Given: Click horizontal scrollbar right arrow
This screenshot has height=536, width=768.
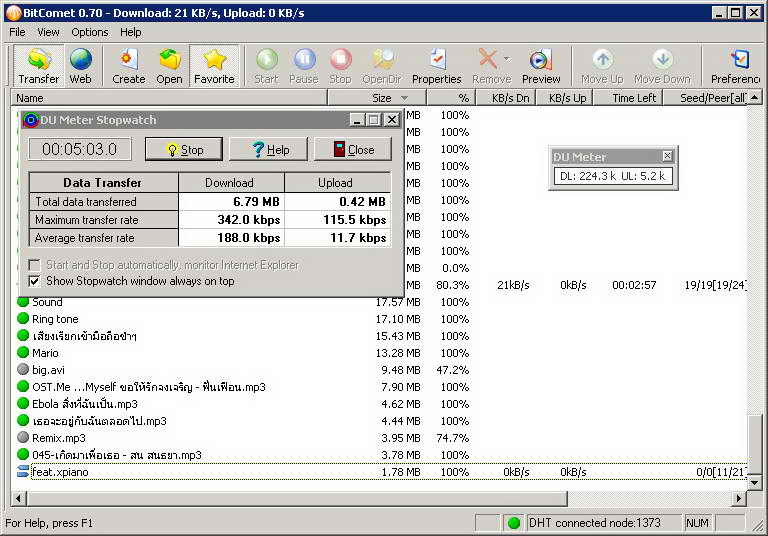Looking at the screenshot, I should [740, 499].
